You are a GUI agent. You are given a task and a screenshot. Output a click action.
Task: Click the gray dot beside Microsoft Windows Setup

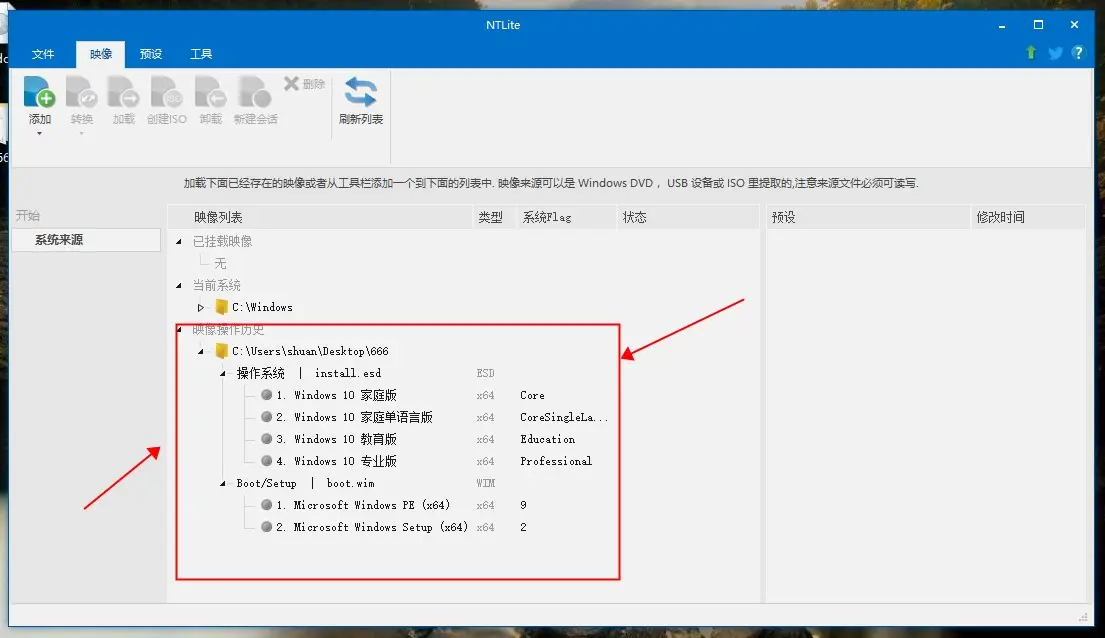[x=266, y=527]
